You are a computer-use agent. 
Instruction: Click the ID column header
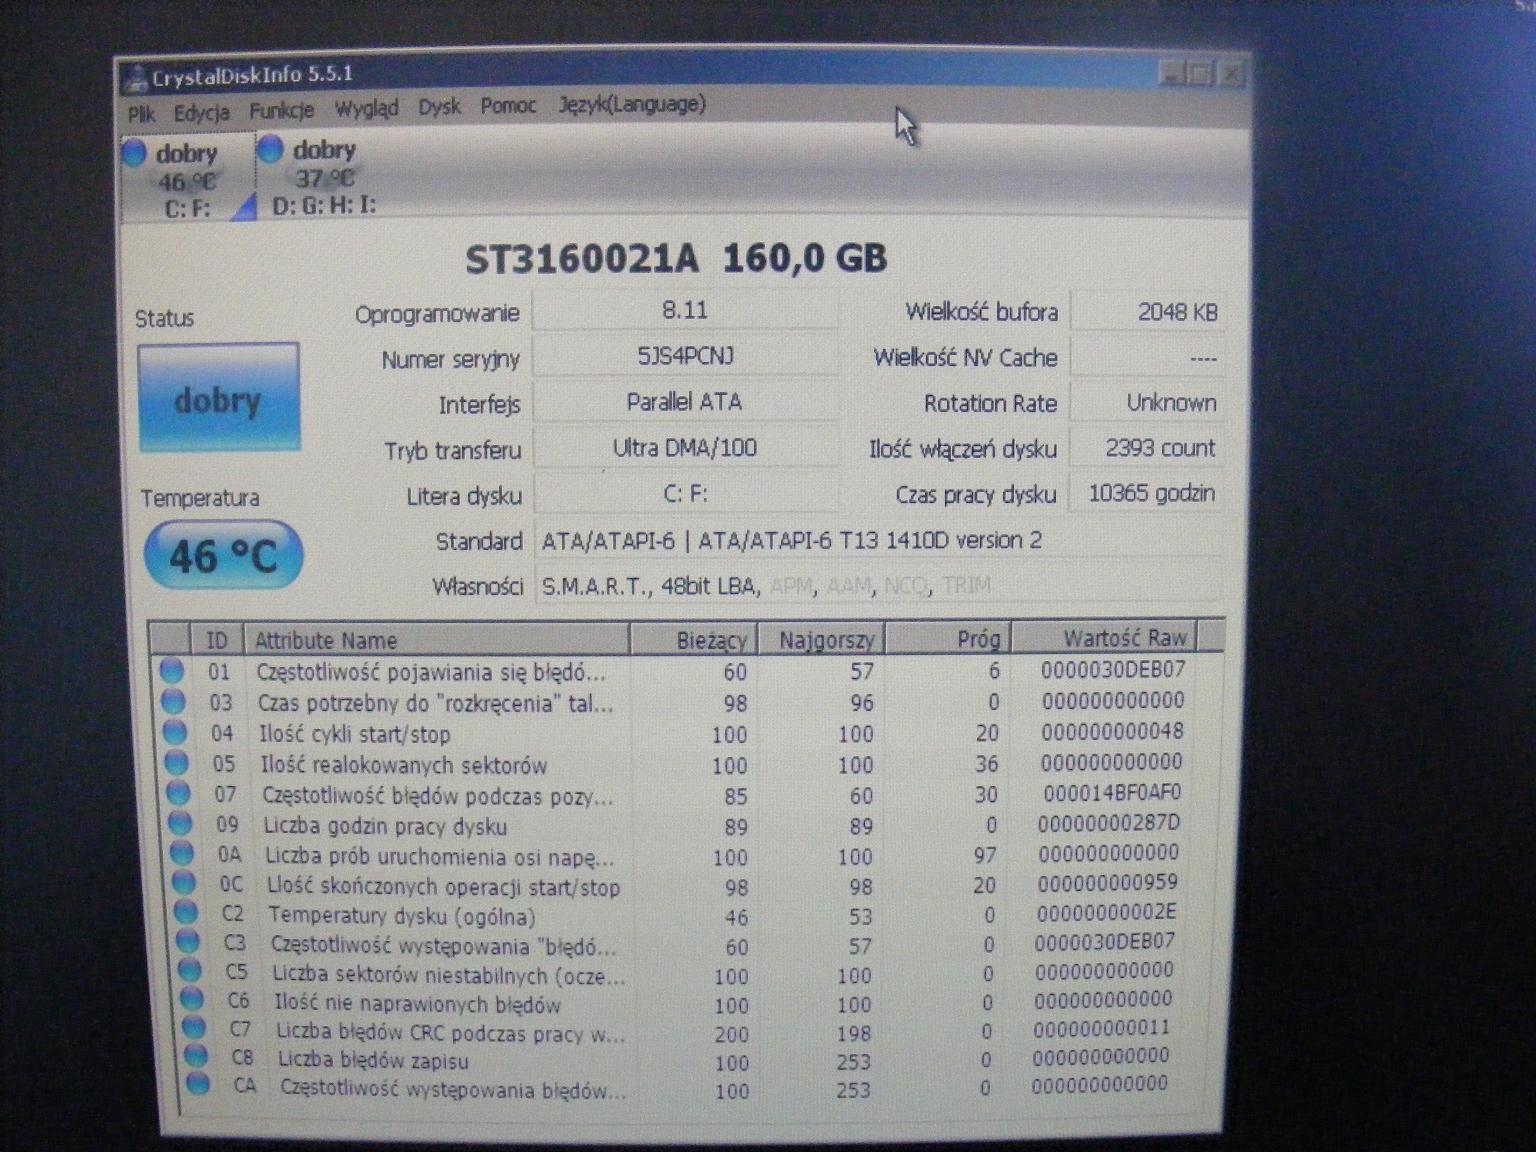click(x=217, y=640)
